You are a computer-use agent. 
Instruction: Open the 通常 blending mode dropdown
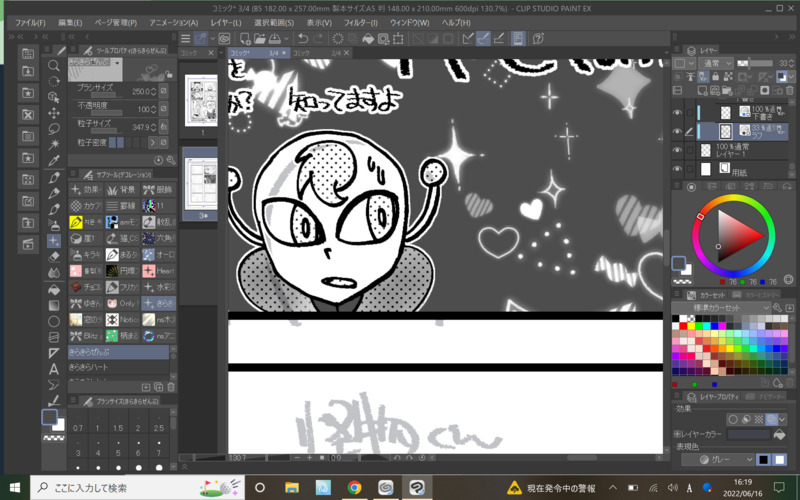coord(716,63)
